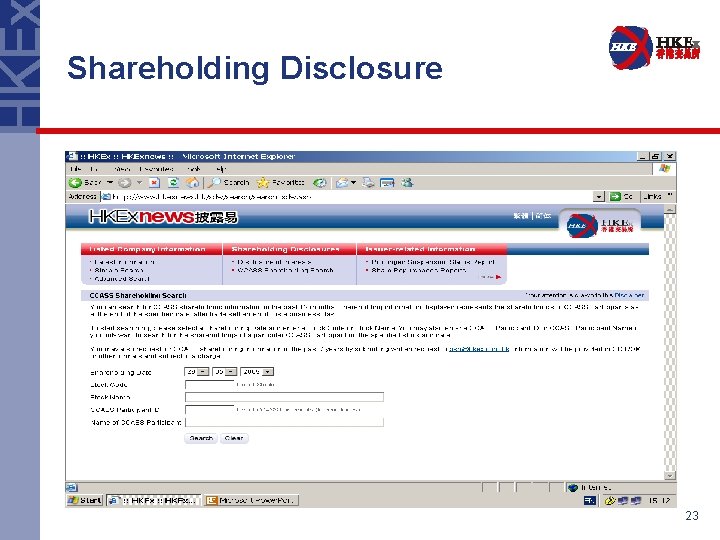
Task: Switch to Traditional Chinese language link
Action: click(521, 215)
